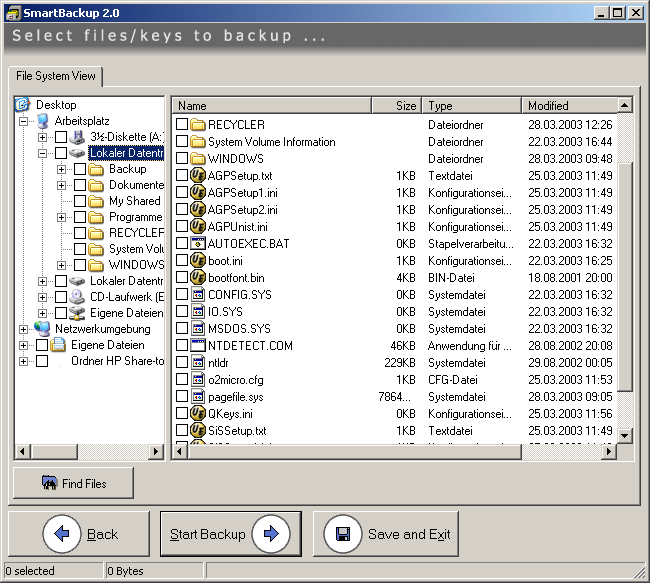Image resolution: width=650 pixels, height=583 pixels.
Task: Click the 3½-Diskette floppy drive icon
Action: (x=77, y=137)
